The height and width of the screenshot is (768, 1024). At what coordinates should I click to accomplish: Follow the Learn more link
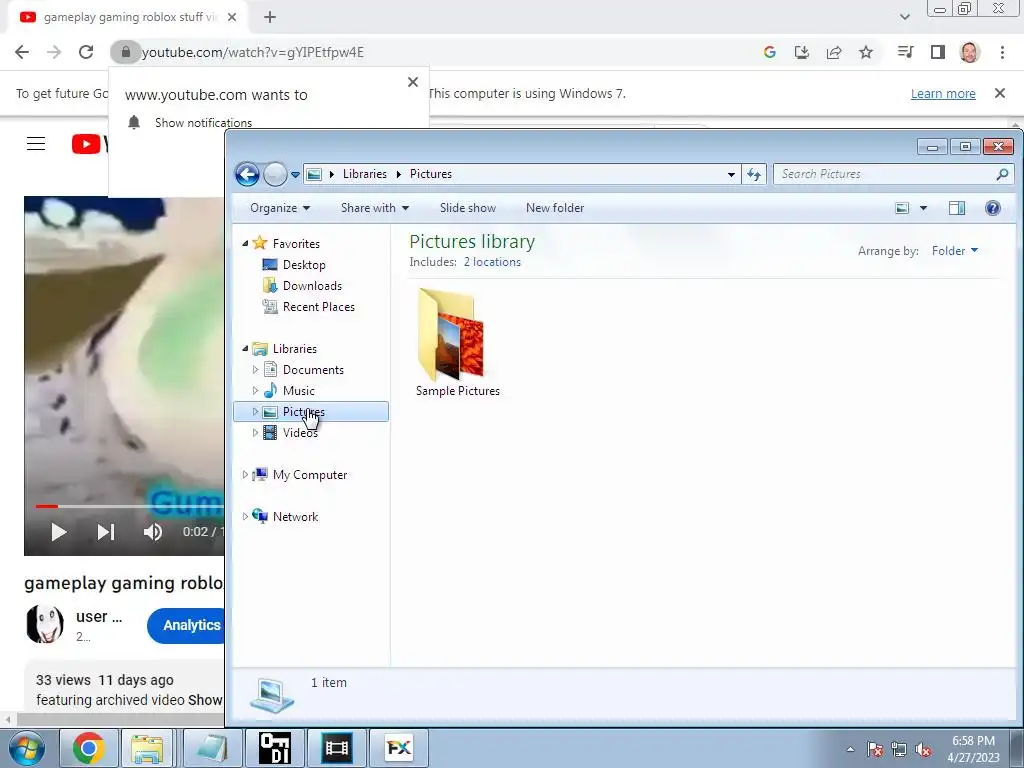(943, 94)
